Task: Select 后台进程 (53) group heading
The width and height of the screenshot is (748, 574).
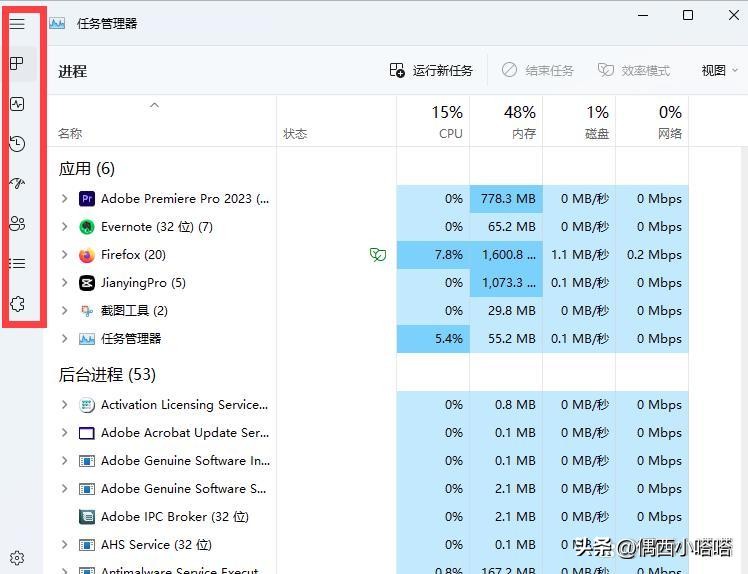Action: click(107, 375)
